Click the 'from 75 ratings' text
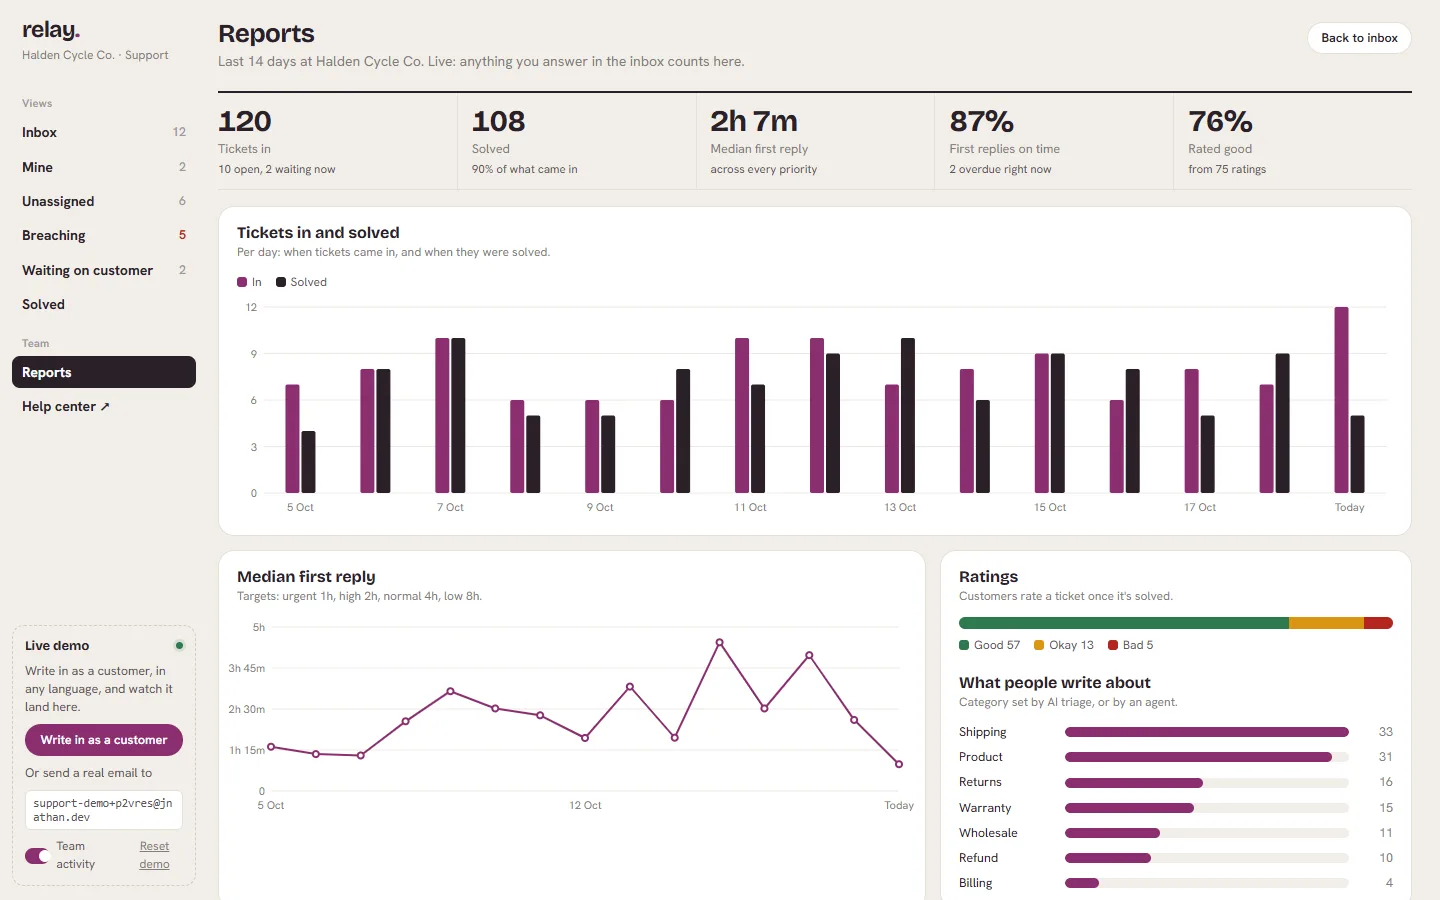This screenshot has height=900, width=1440. (1227, 169)
